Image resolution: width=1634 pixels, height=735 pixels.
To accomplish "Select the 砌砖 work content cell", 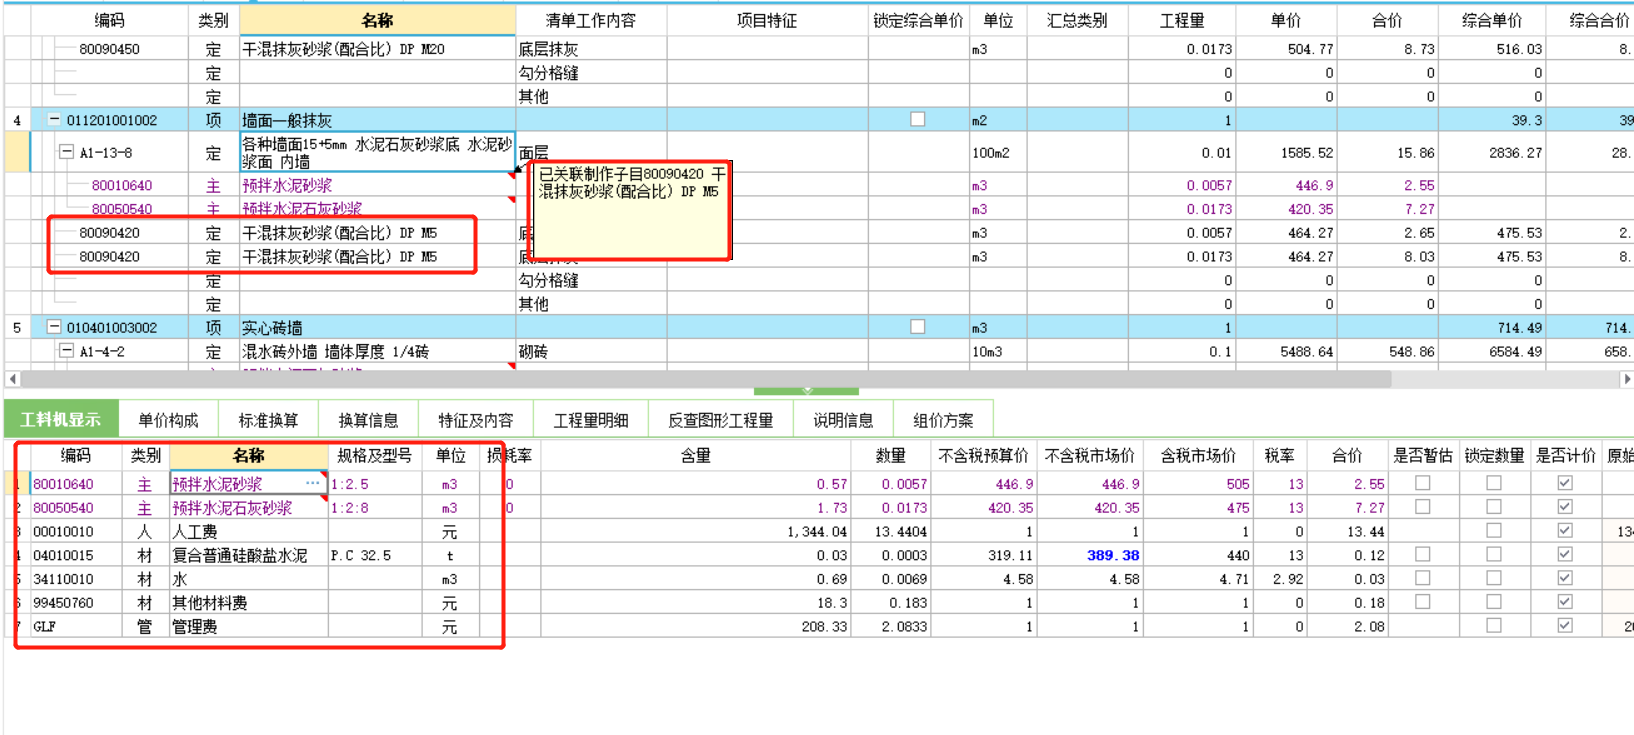I will (x=591, y=352).
